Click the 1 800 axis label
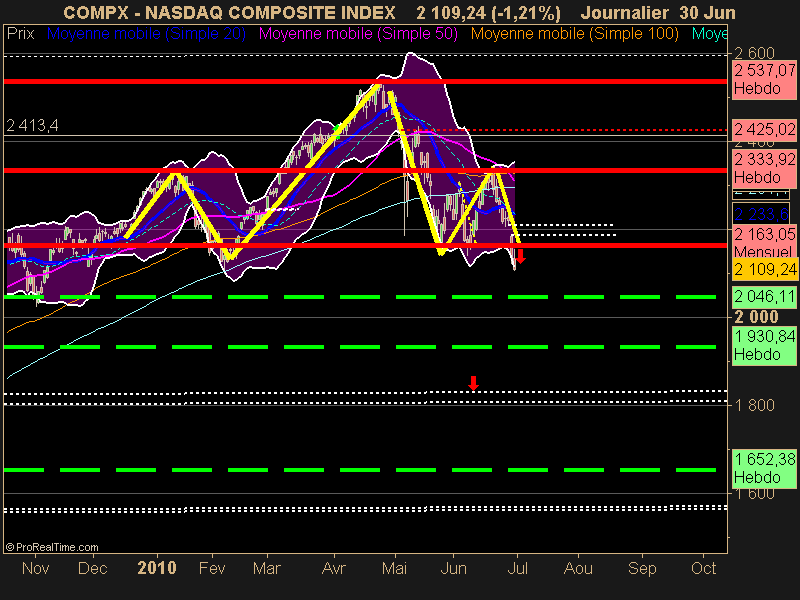 pos(755,405)
